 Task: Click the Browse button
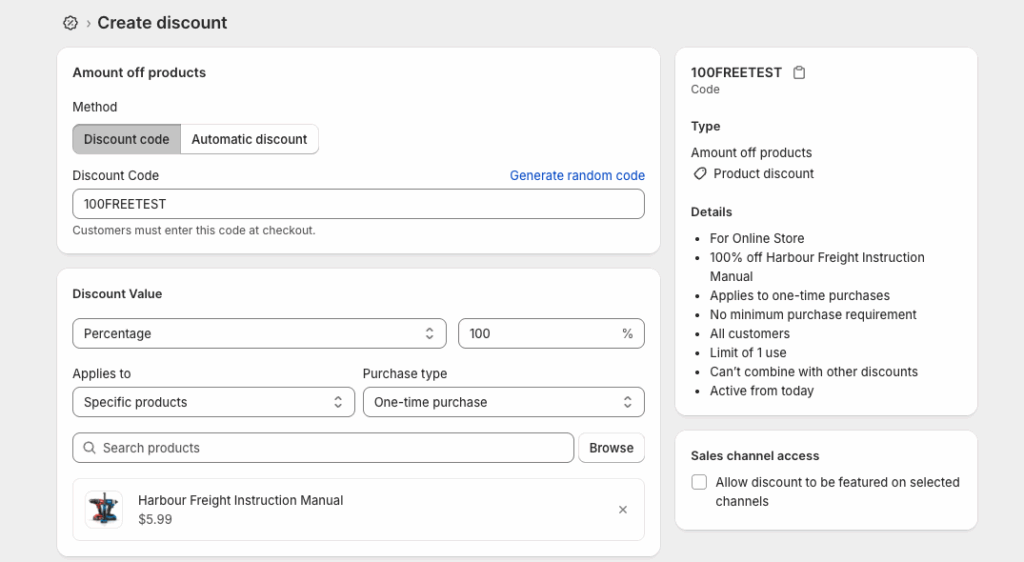[x=611, y=448]
